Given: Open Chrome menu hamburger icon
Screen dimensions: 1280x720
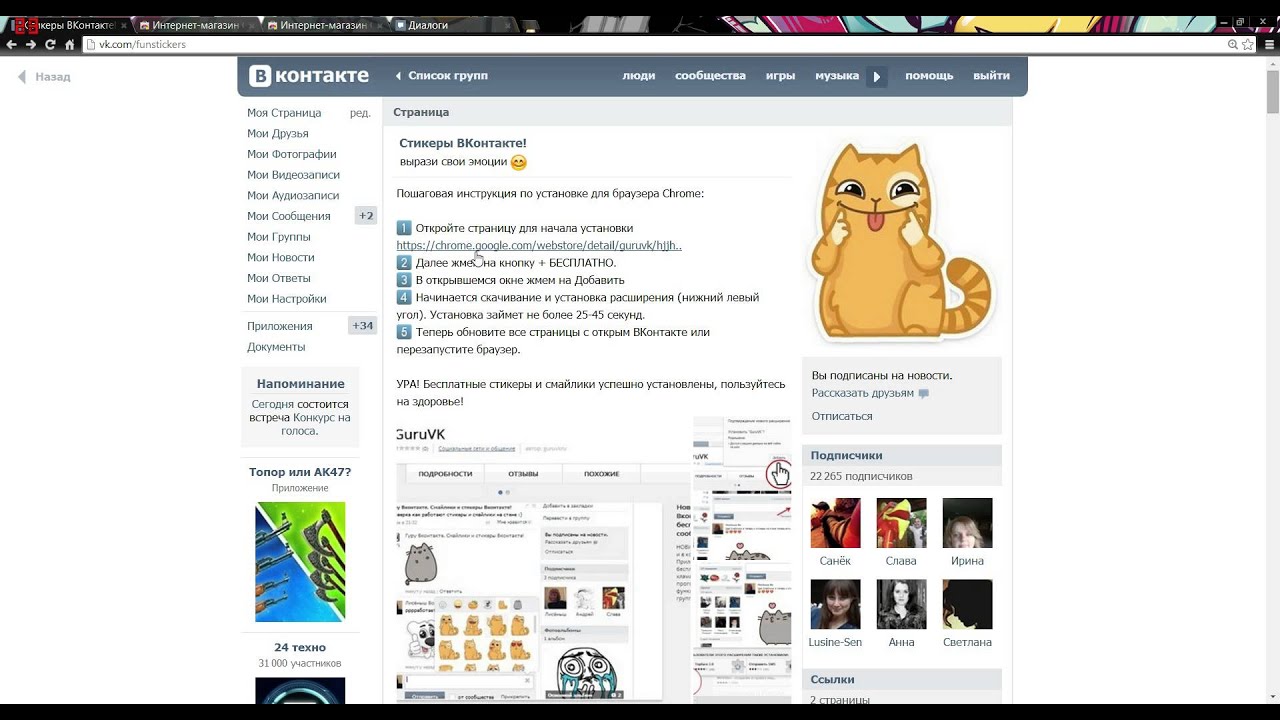Looking at the screenshot, I should (x=1271, y=44).
